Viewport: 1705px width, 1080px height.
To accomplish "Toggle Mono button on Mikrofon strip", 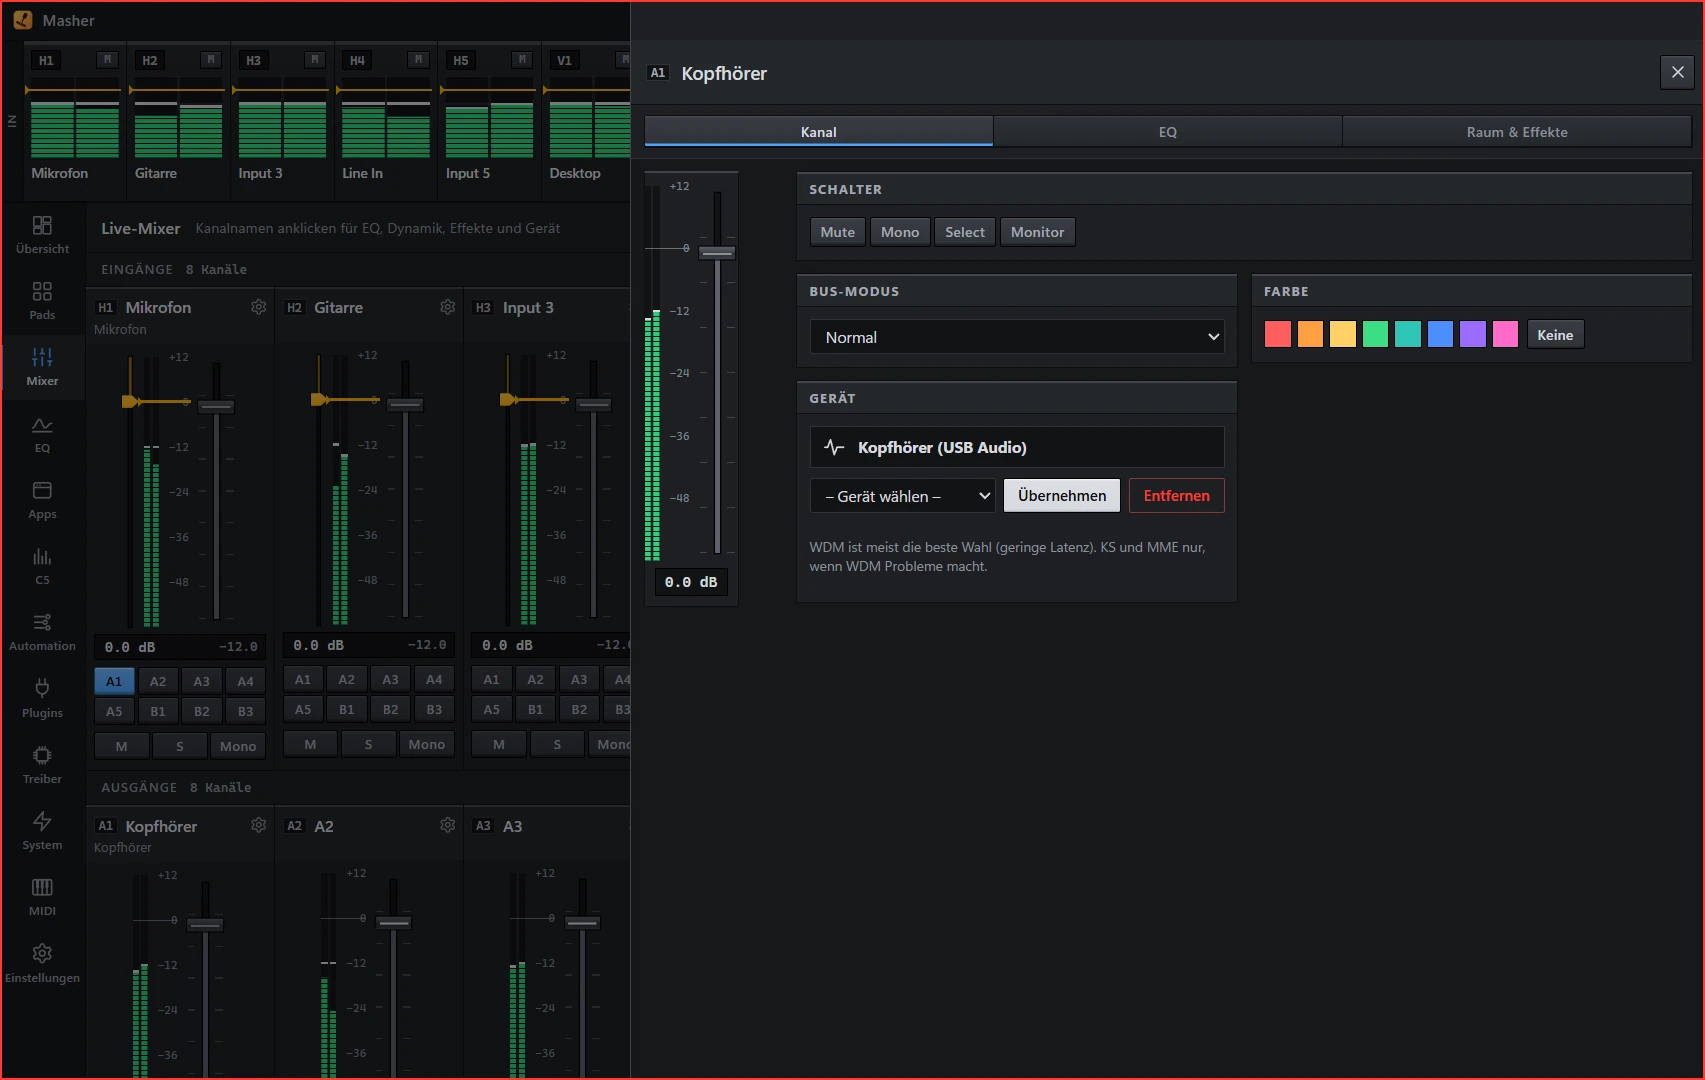I will point(238,746).
